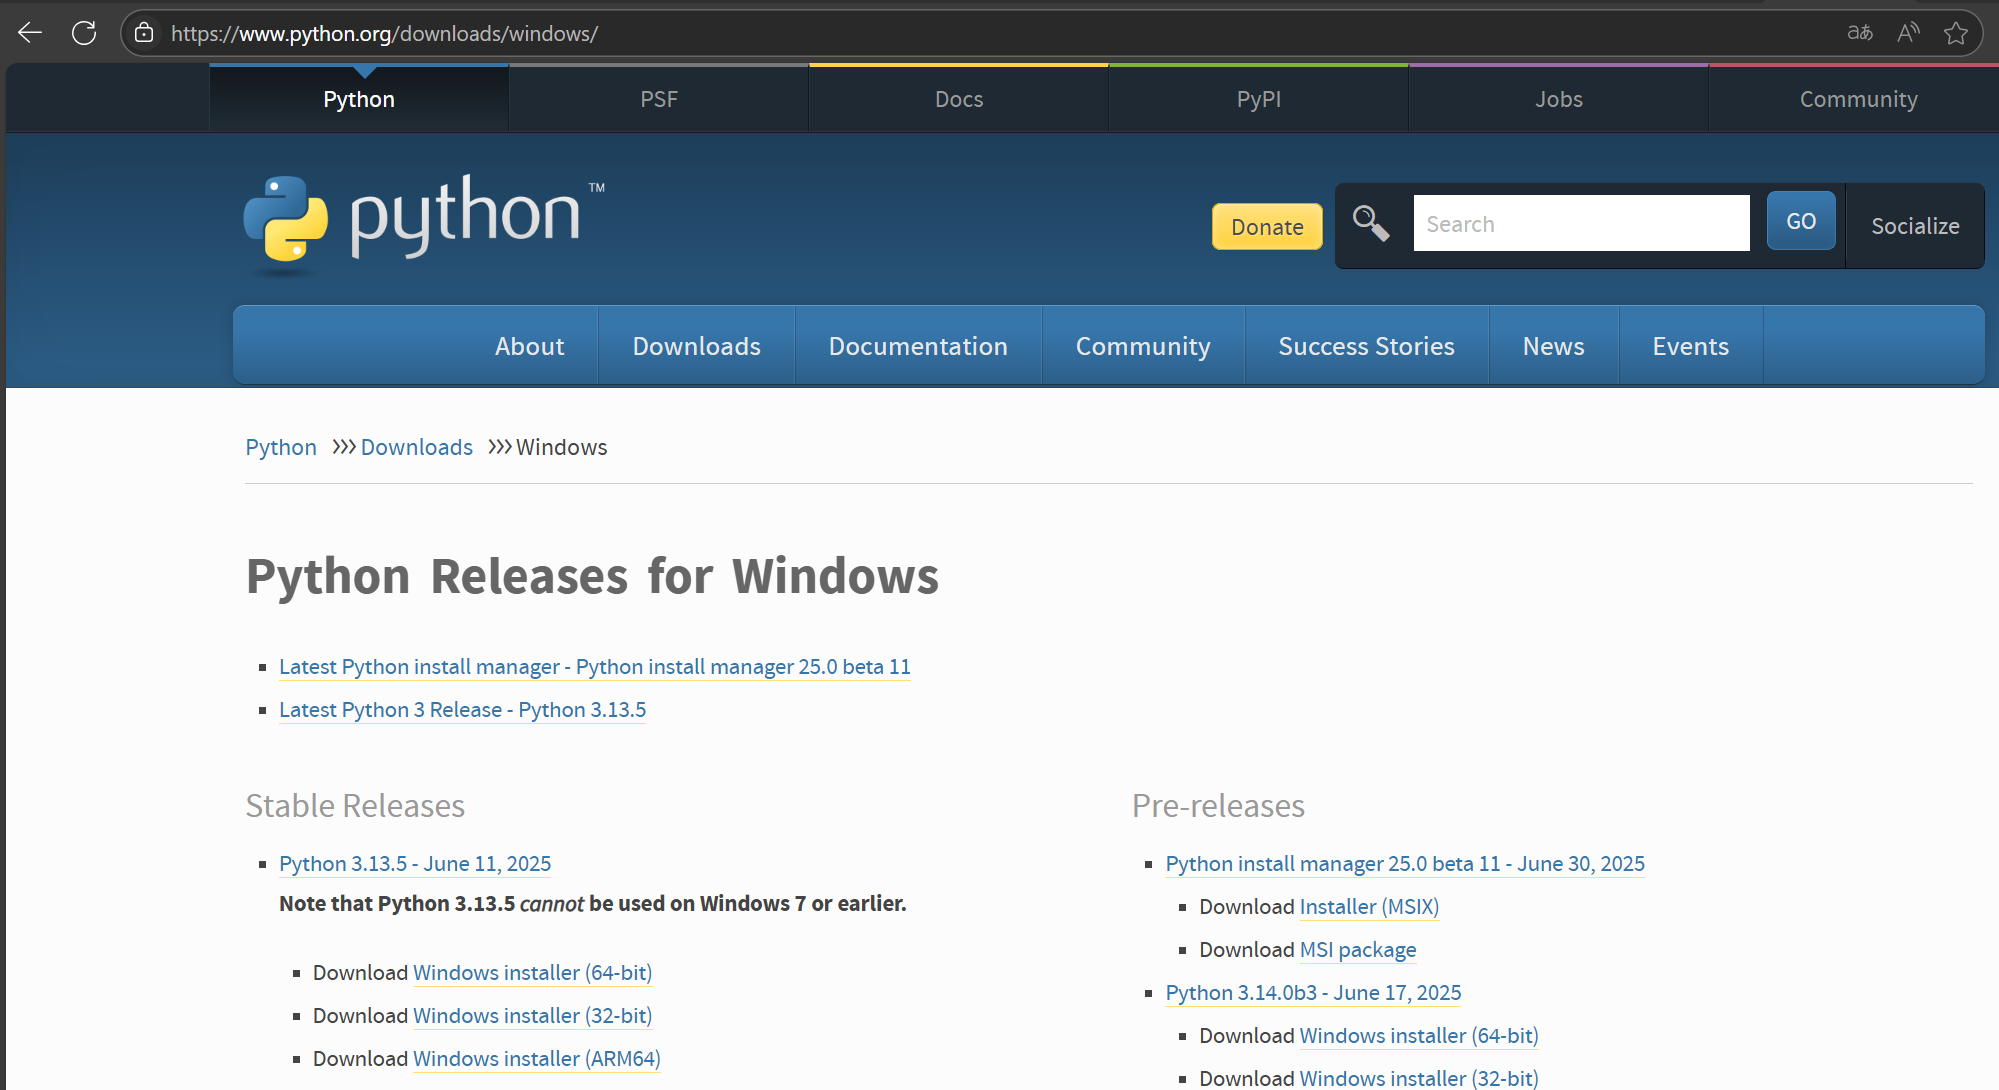Click the favorites star icon
This screenshot has height=1090, width=1999.
tap(1956, 33)
